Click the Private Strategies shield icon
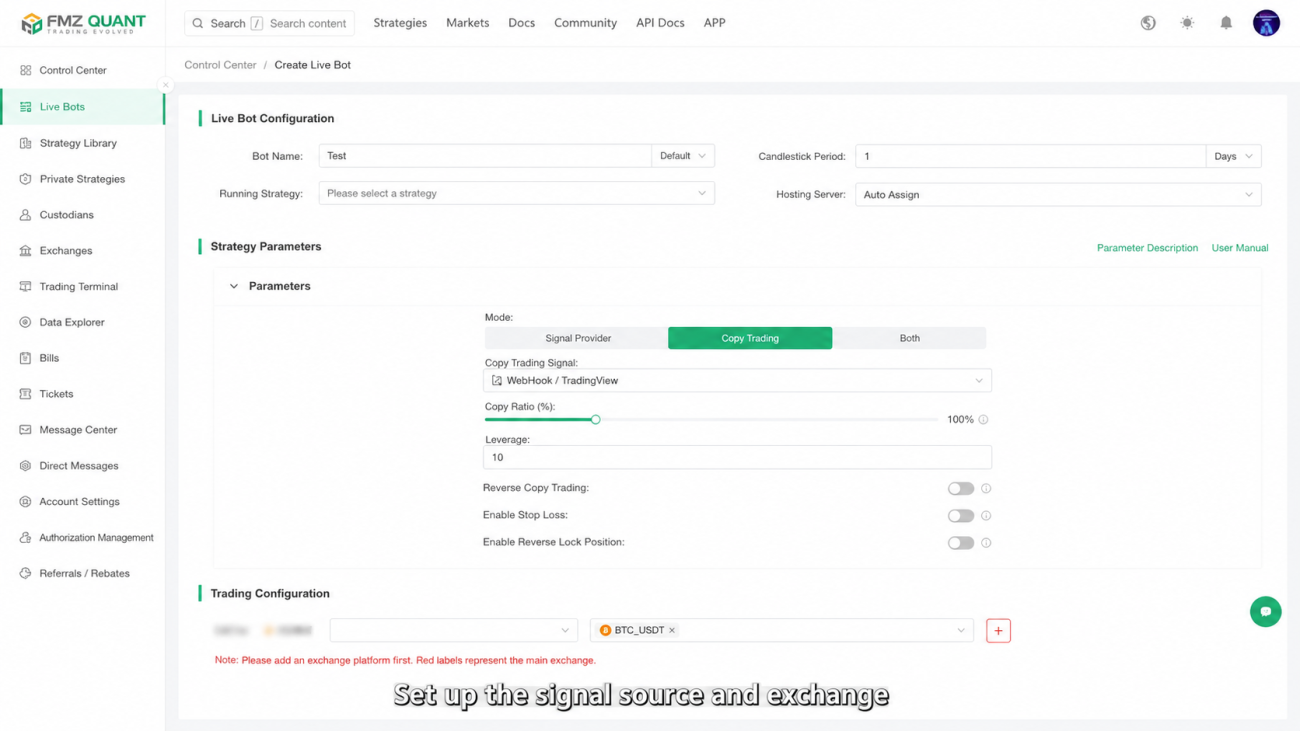This screenshot has width=1300, height=731. [x=25, y=179]
